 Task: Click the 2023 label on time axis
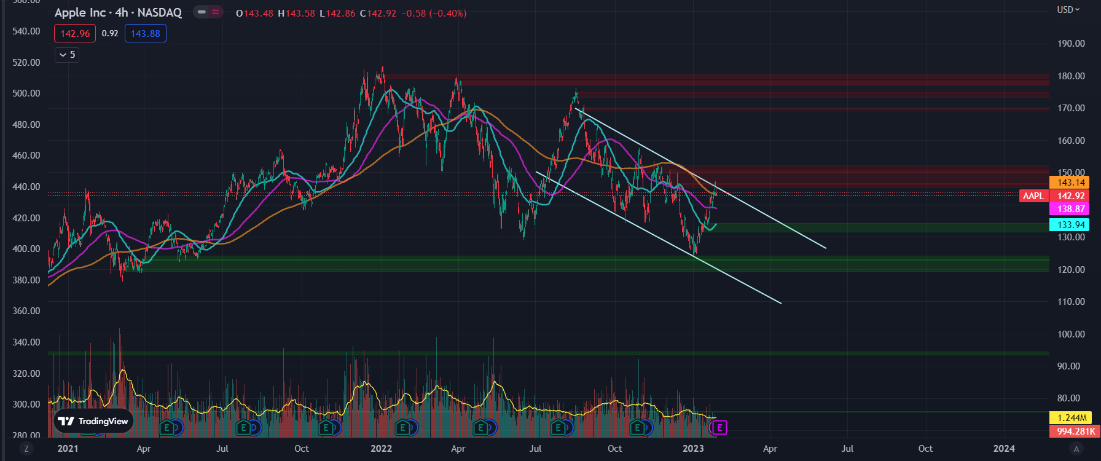tap(692, 448)
